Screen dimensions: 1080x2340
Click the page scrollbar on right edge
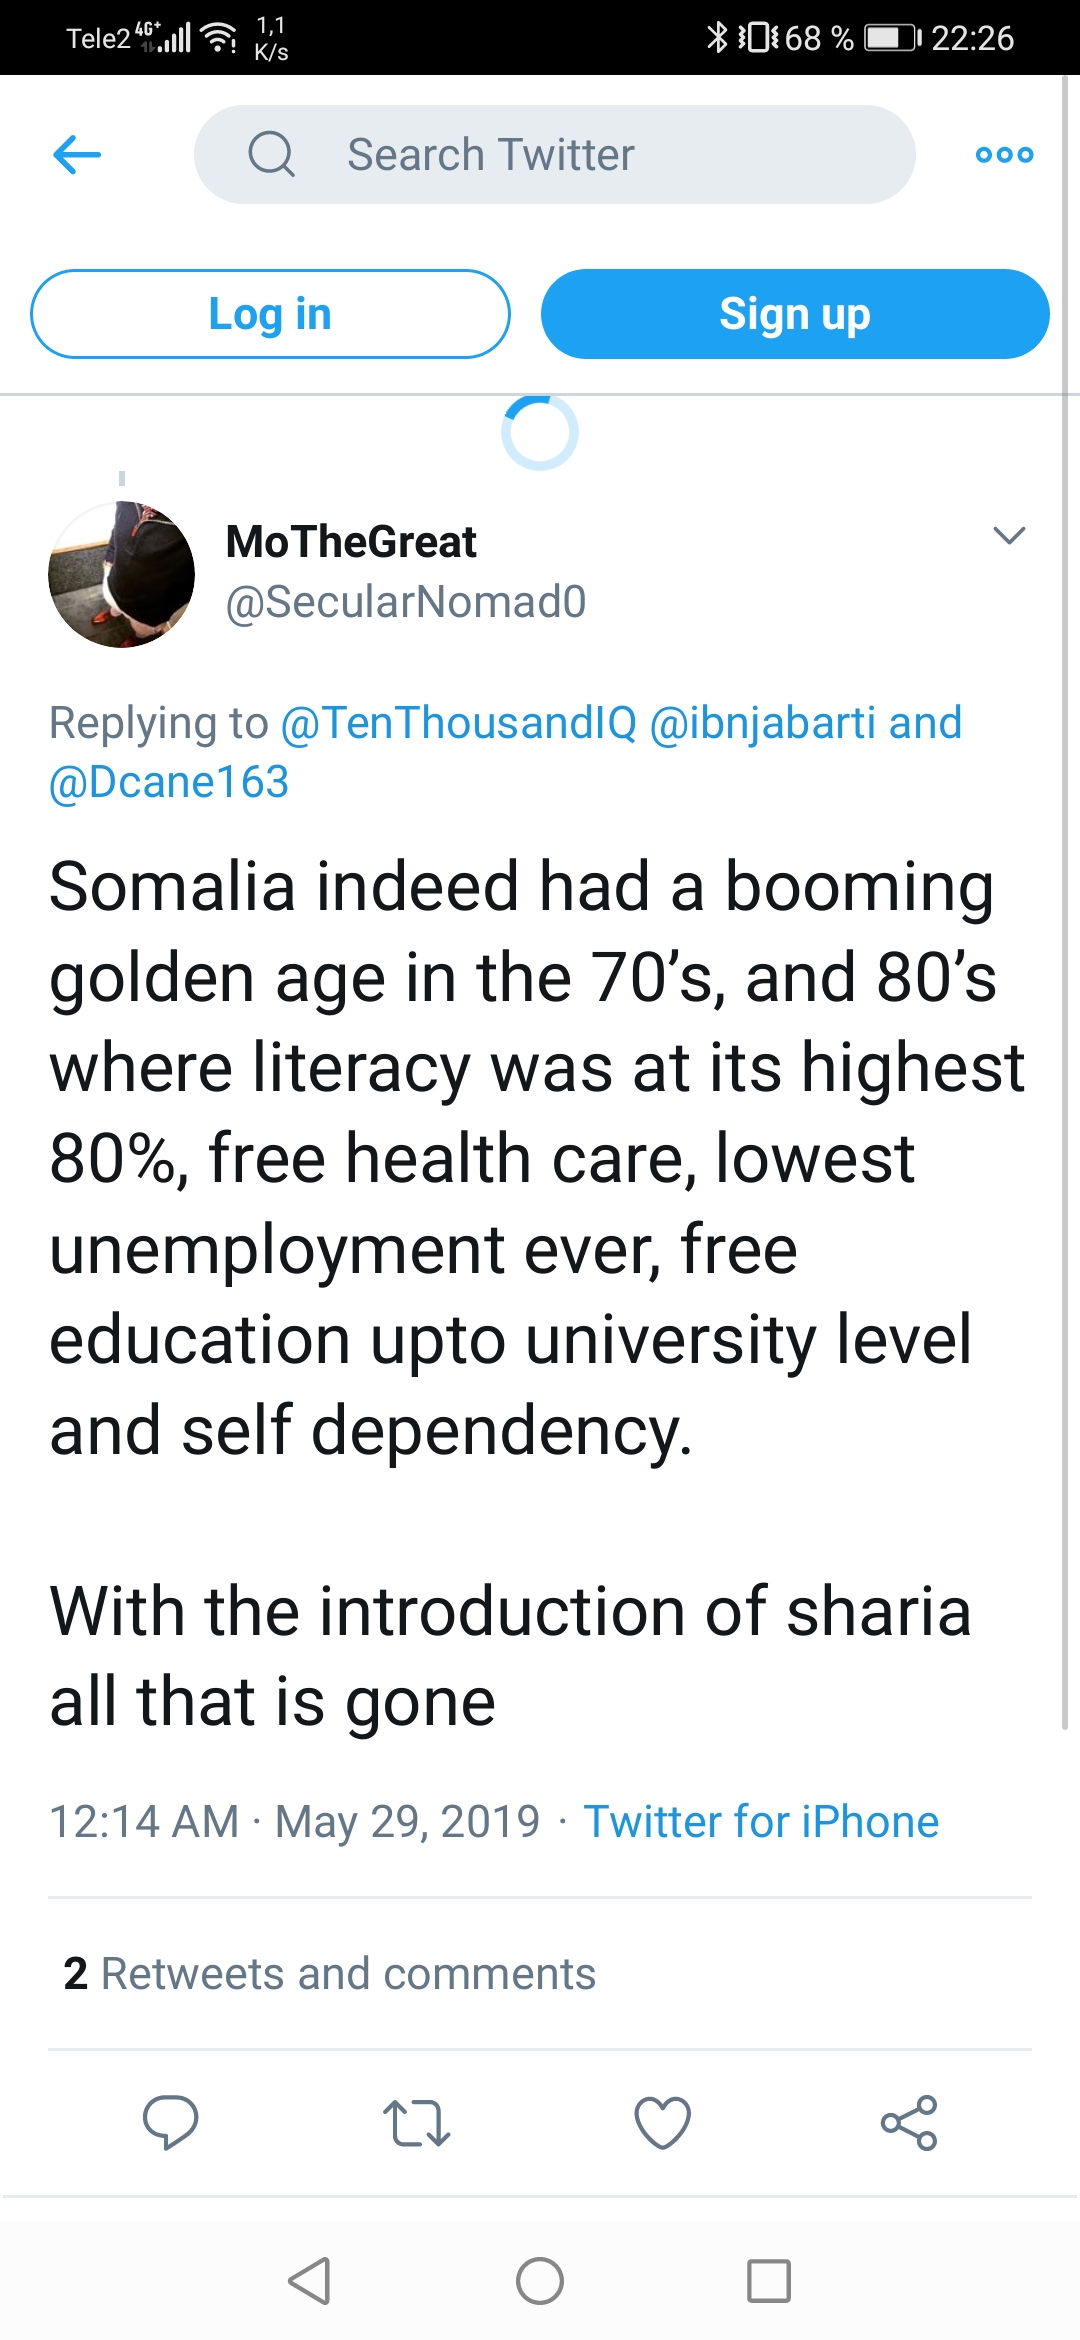[x=1065, y=900]
